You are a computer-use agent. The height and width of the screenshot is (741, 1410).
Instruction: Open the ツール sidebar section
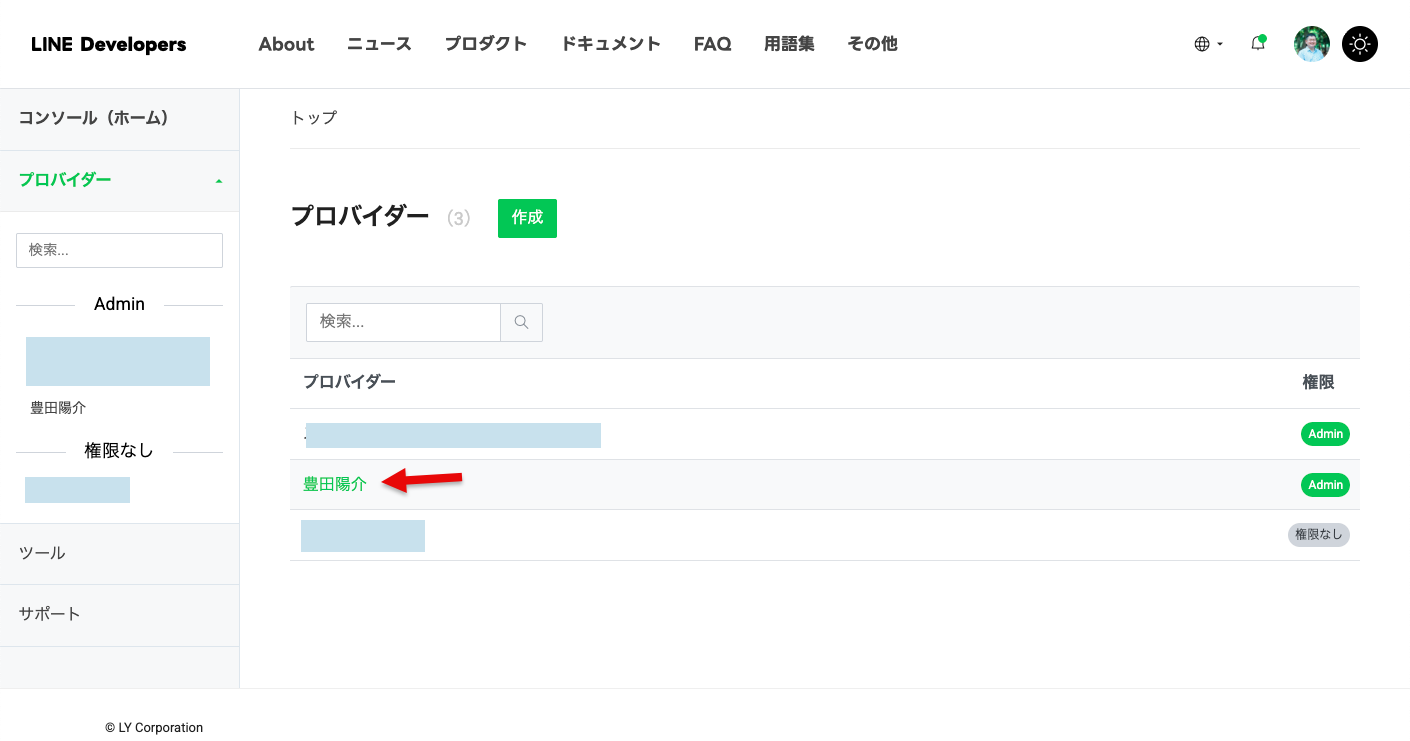click(x=120, y=553)
